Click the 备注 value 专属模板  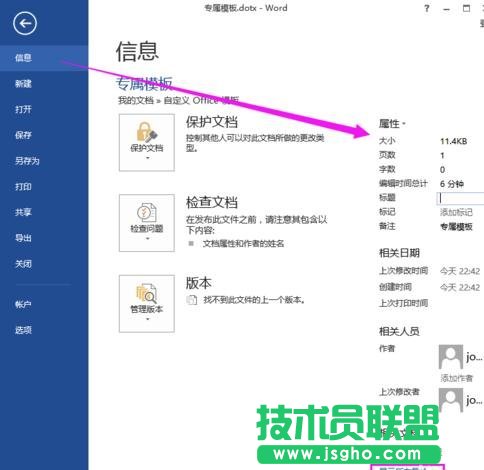coord(456,227)
